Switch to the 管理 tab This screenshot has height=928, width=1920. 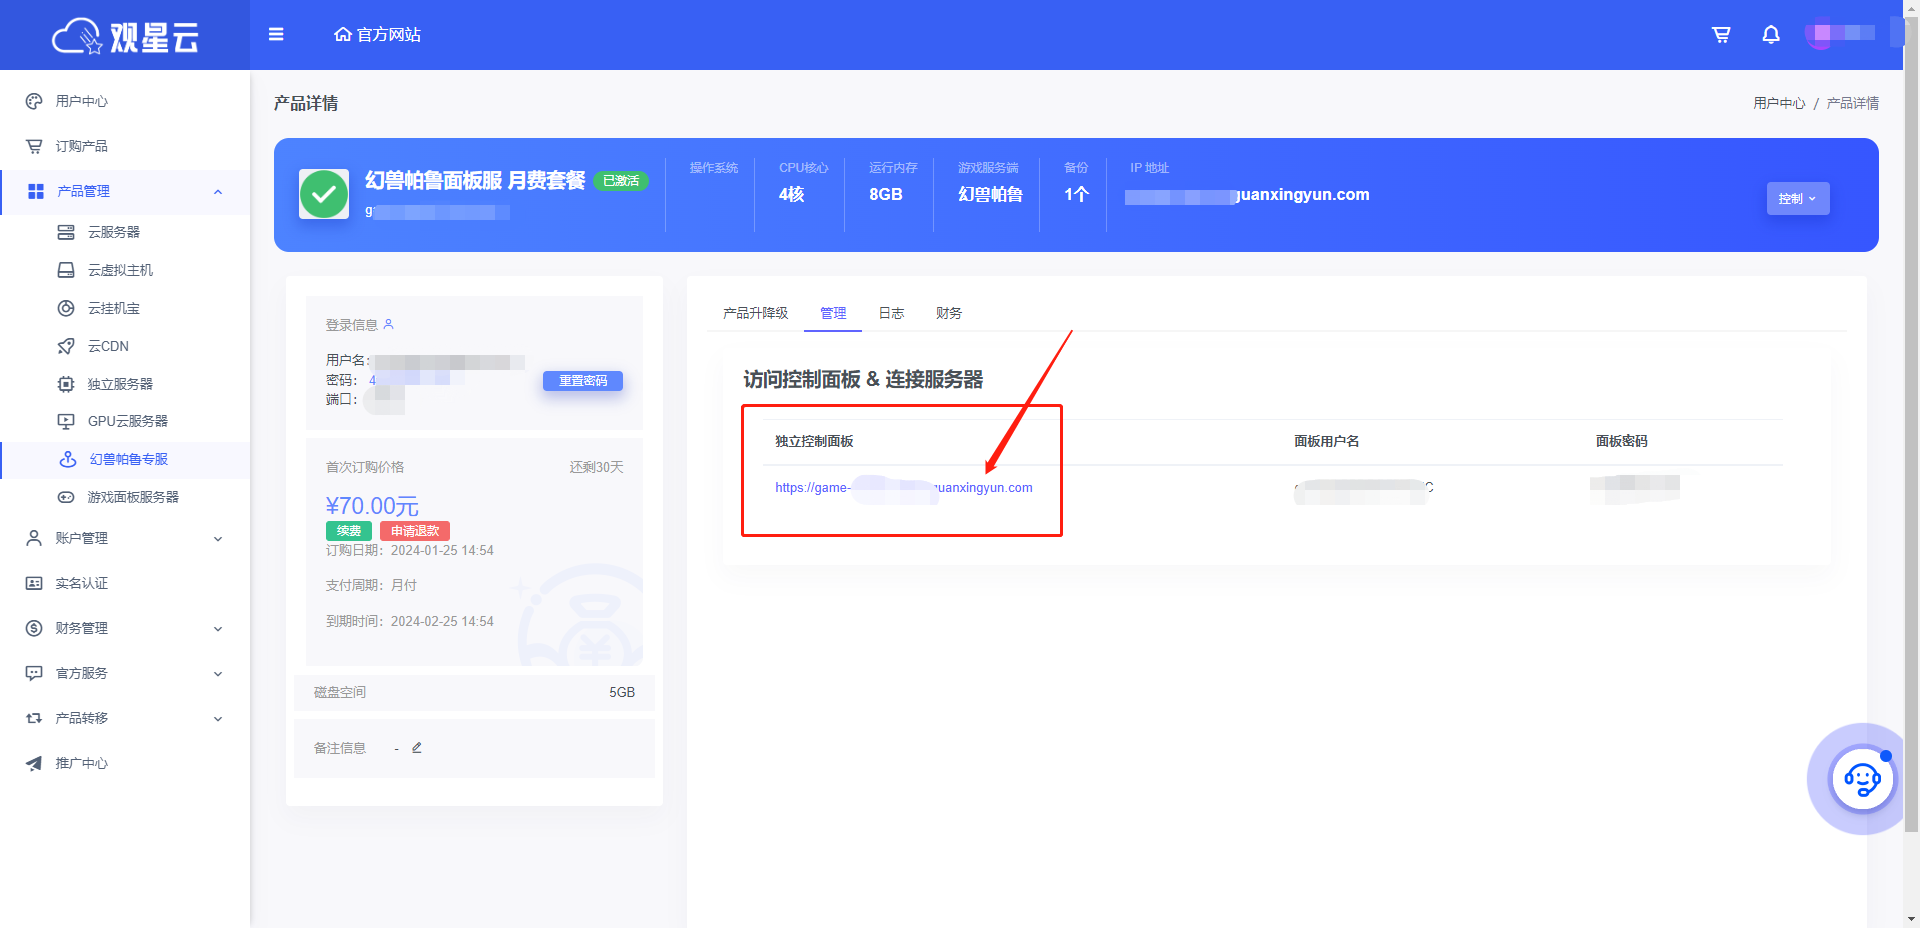click(833, 313)
